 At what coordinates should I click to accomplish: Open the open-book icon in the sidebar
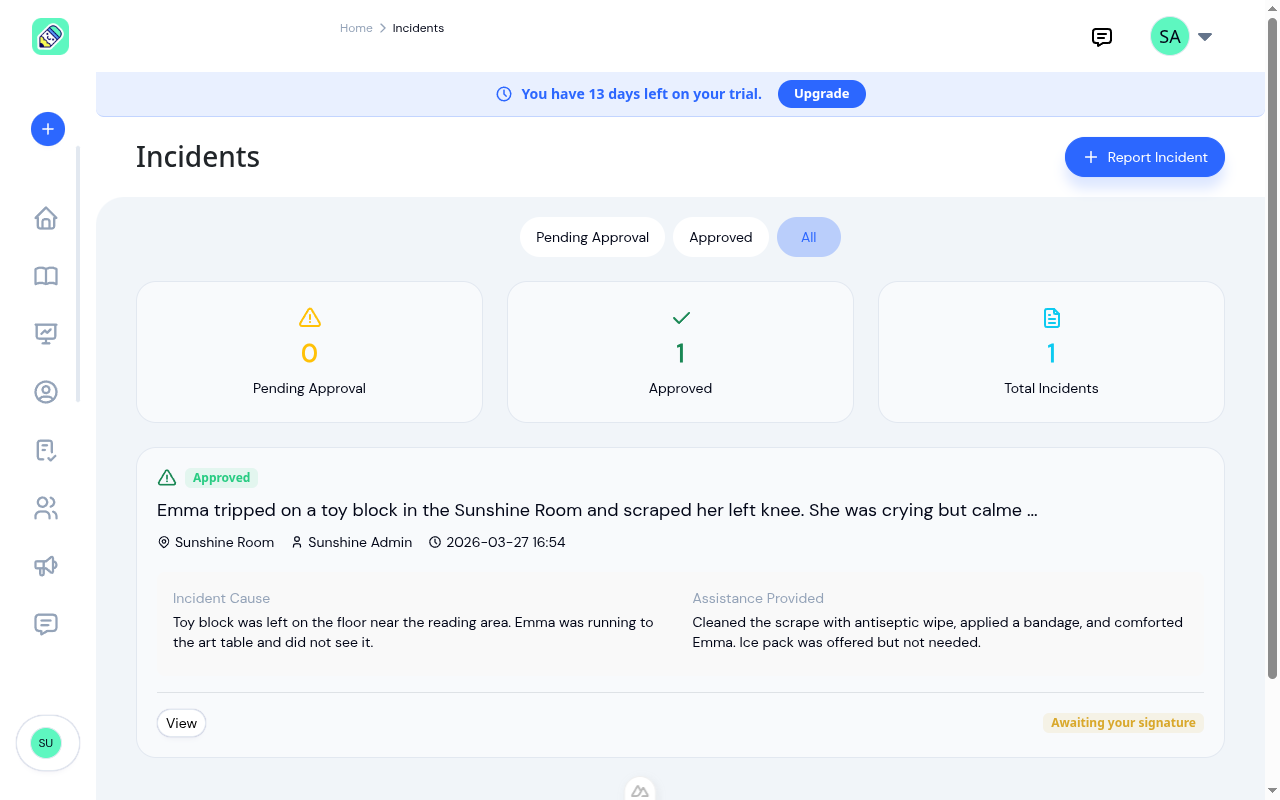coord(46,276)
